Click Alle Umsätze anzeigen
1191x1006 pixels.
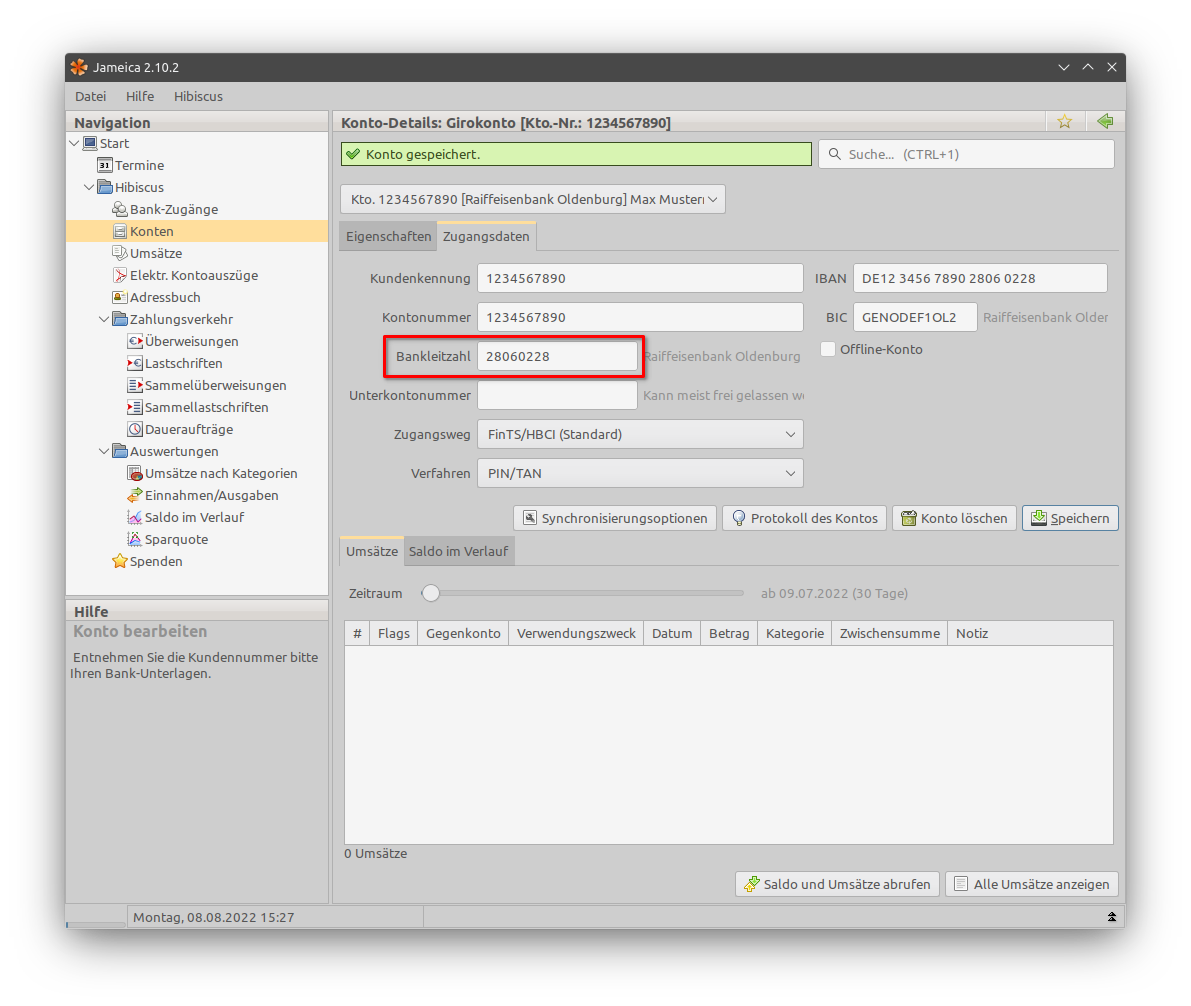point(1031,884)
